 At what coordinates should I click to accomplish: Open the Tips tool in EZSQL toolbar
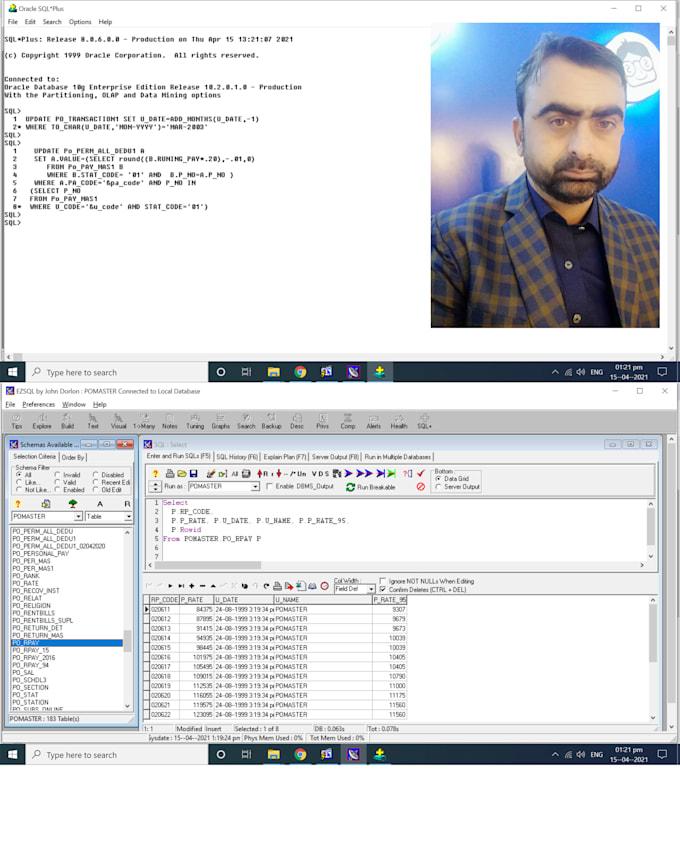click(17, 421)
